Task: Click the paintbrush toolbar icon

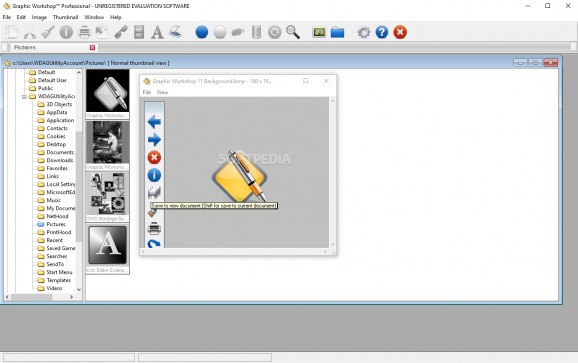Action: pos(48,32)
